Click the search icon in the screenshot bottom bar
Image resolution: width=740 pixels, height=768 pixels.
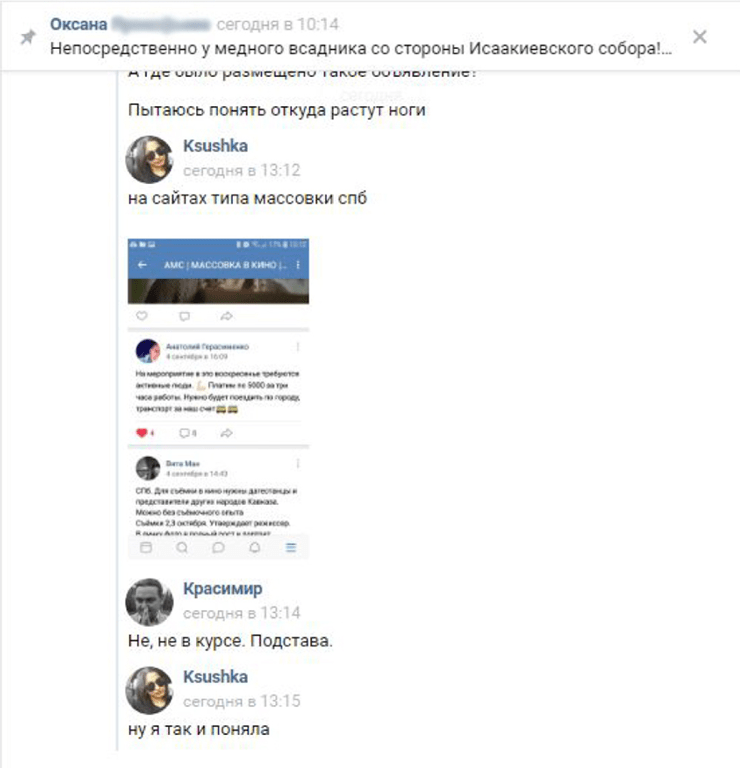coord(182,547)
